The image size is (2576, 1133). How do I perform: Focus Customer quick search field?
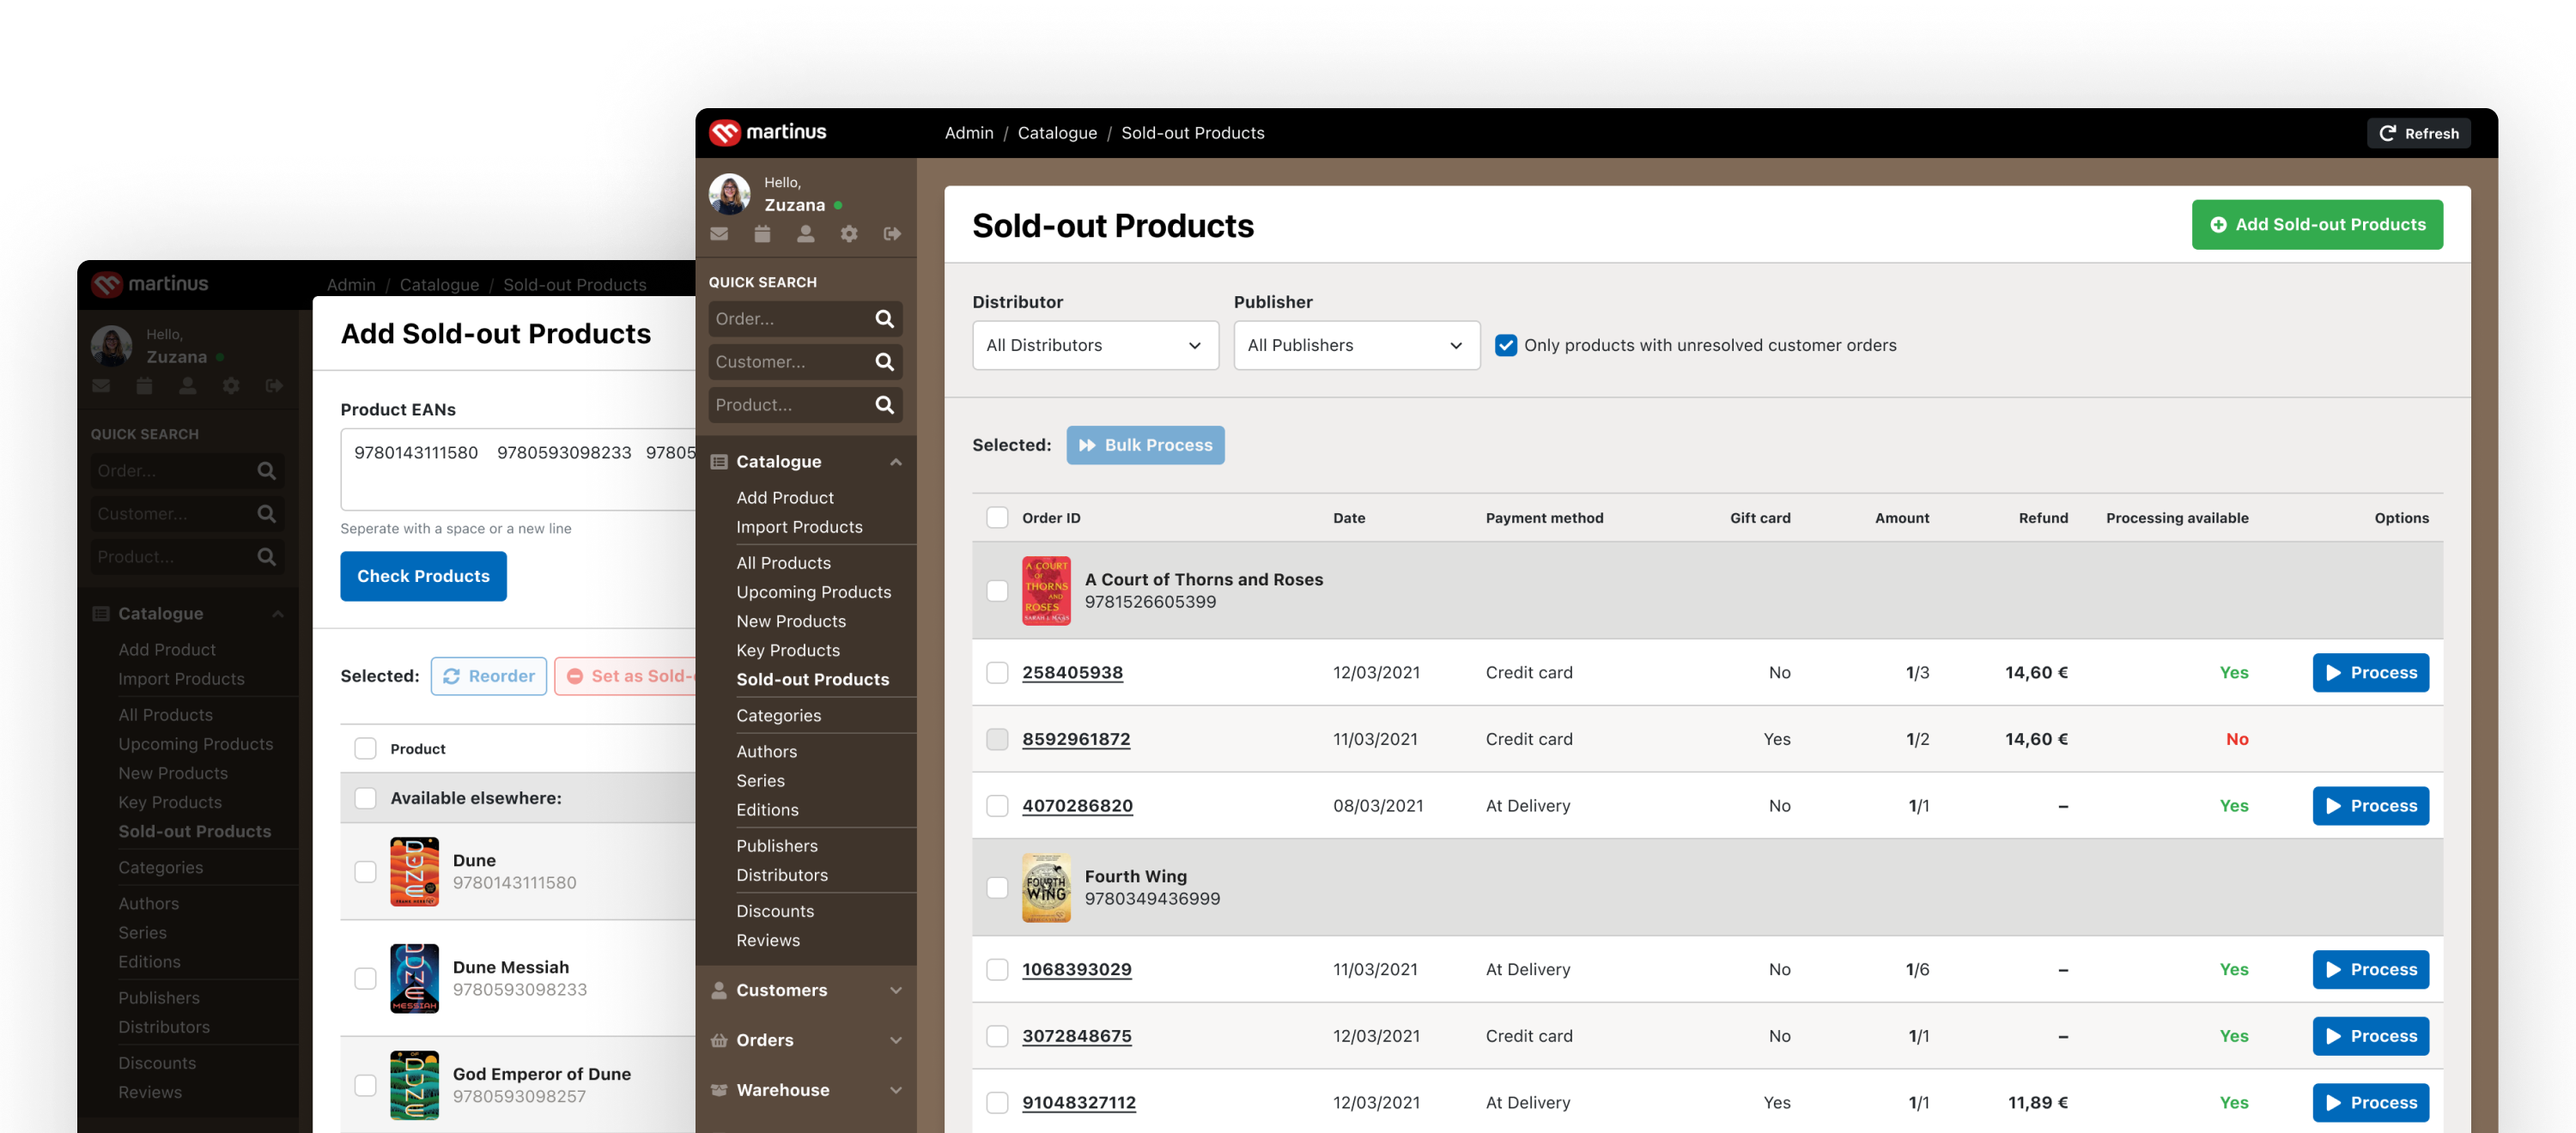805,362
